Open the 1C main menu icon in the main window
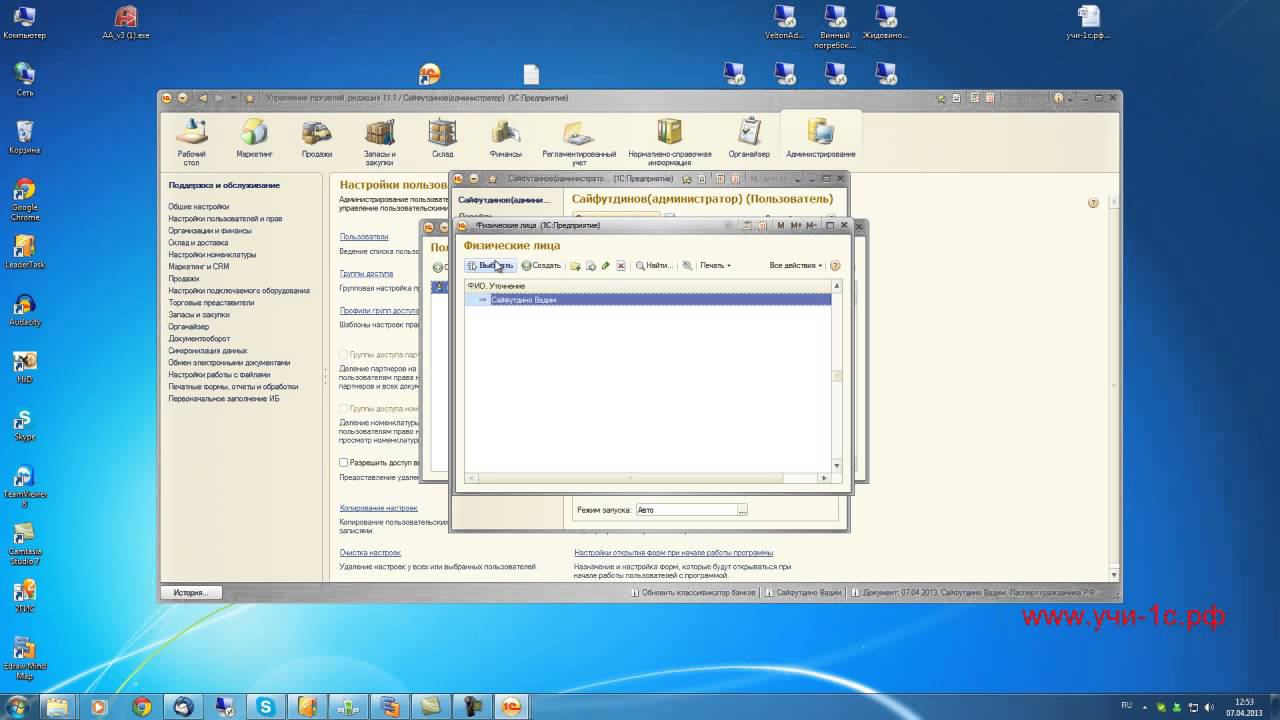 click(x=168, y=98)
